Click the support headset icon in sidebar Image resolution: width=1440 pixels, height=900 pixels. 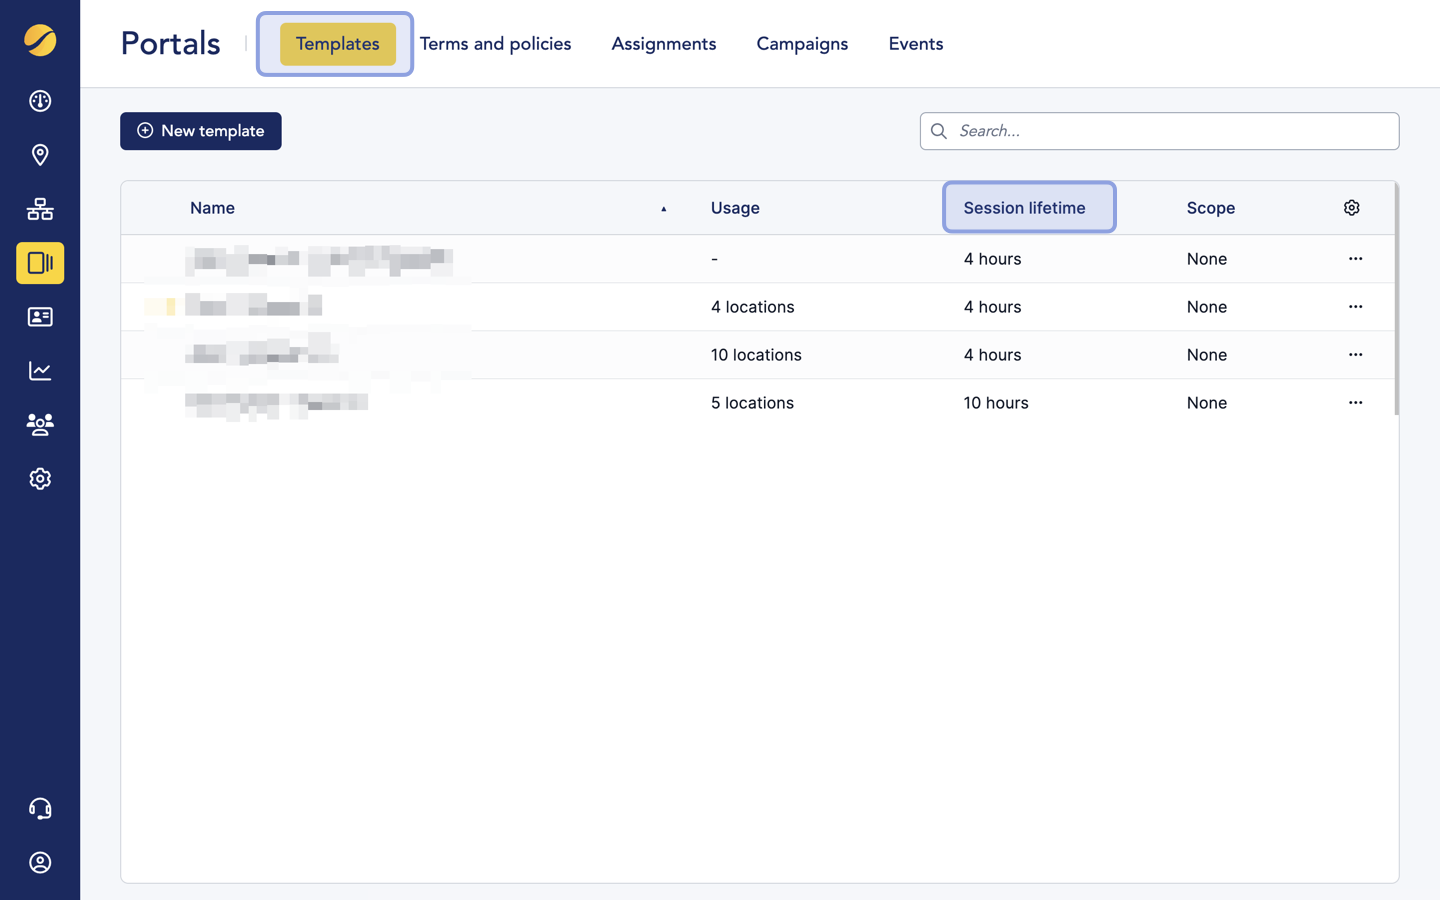40,808
